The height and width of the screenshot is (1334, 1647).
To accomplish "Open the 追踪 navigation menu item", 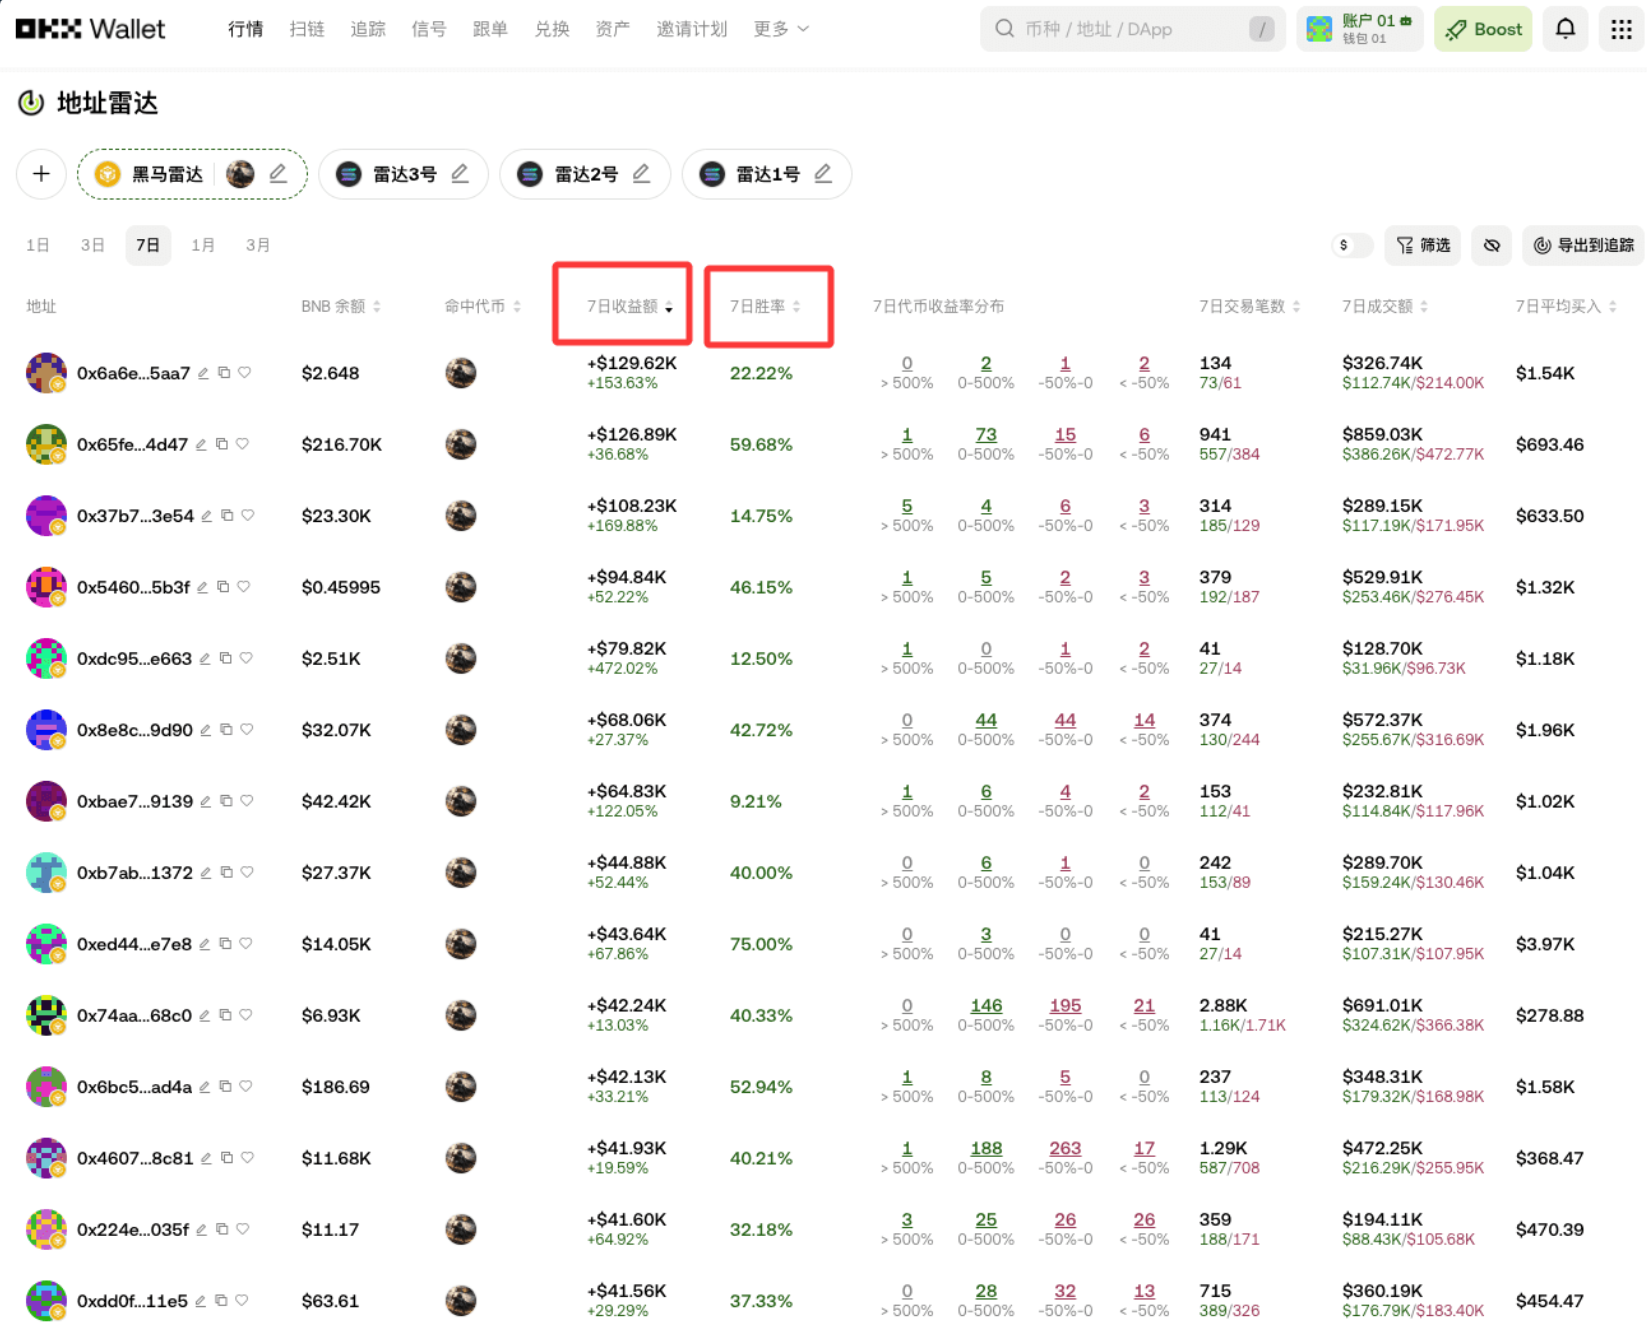I will coord(367,29).
